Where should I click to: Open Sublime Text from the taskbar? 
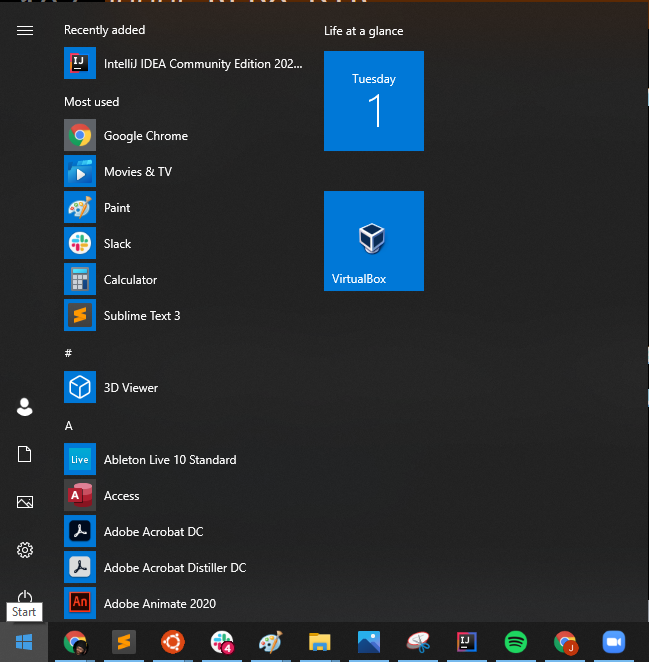click(x=124, y=642)
